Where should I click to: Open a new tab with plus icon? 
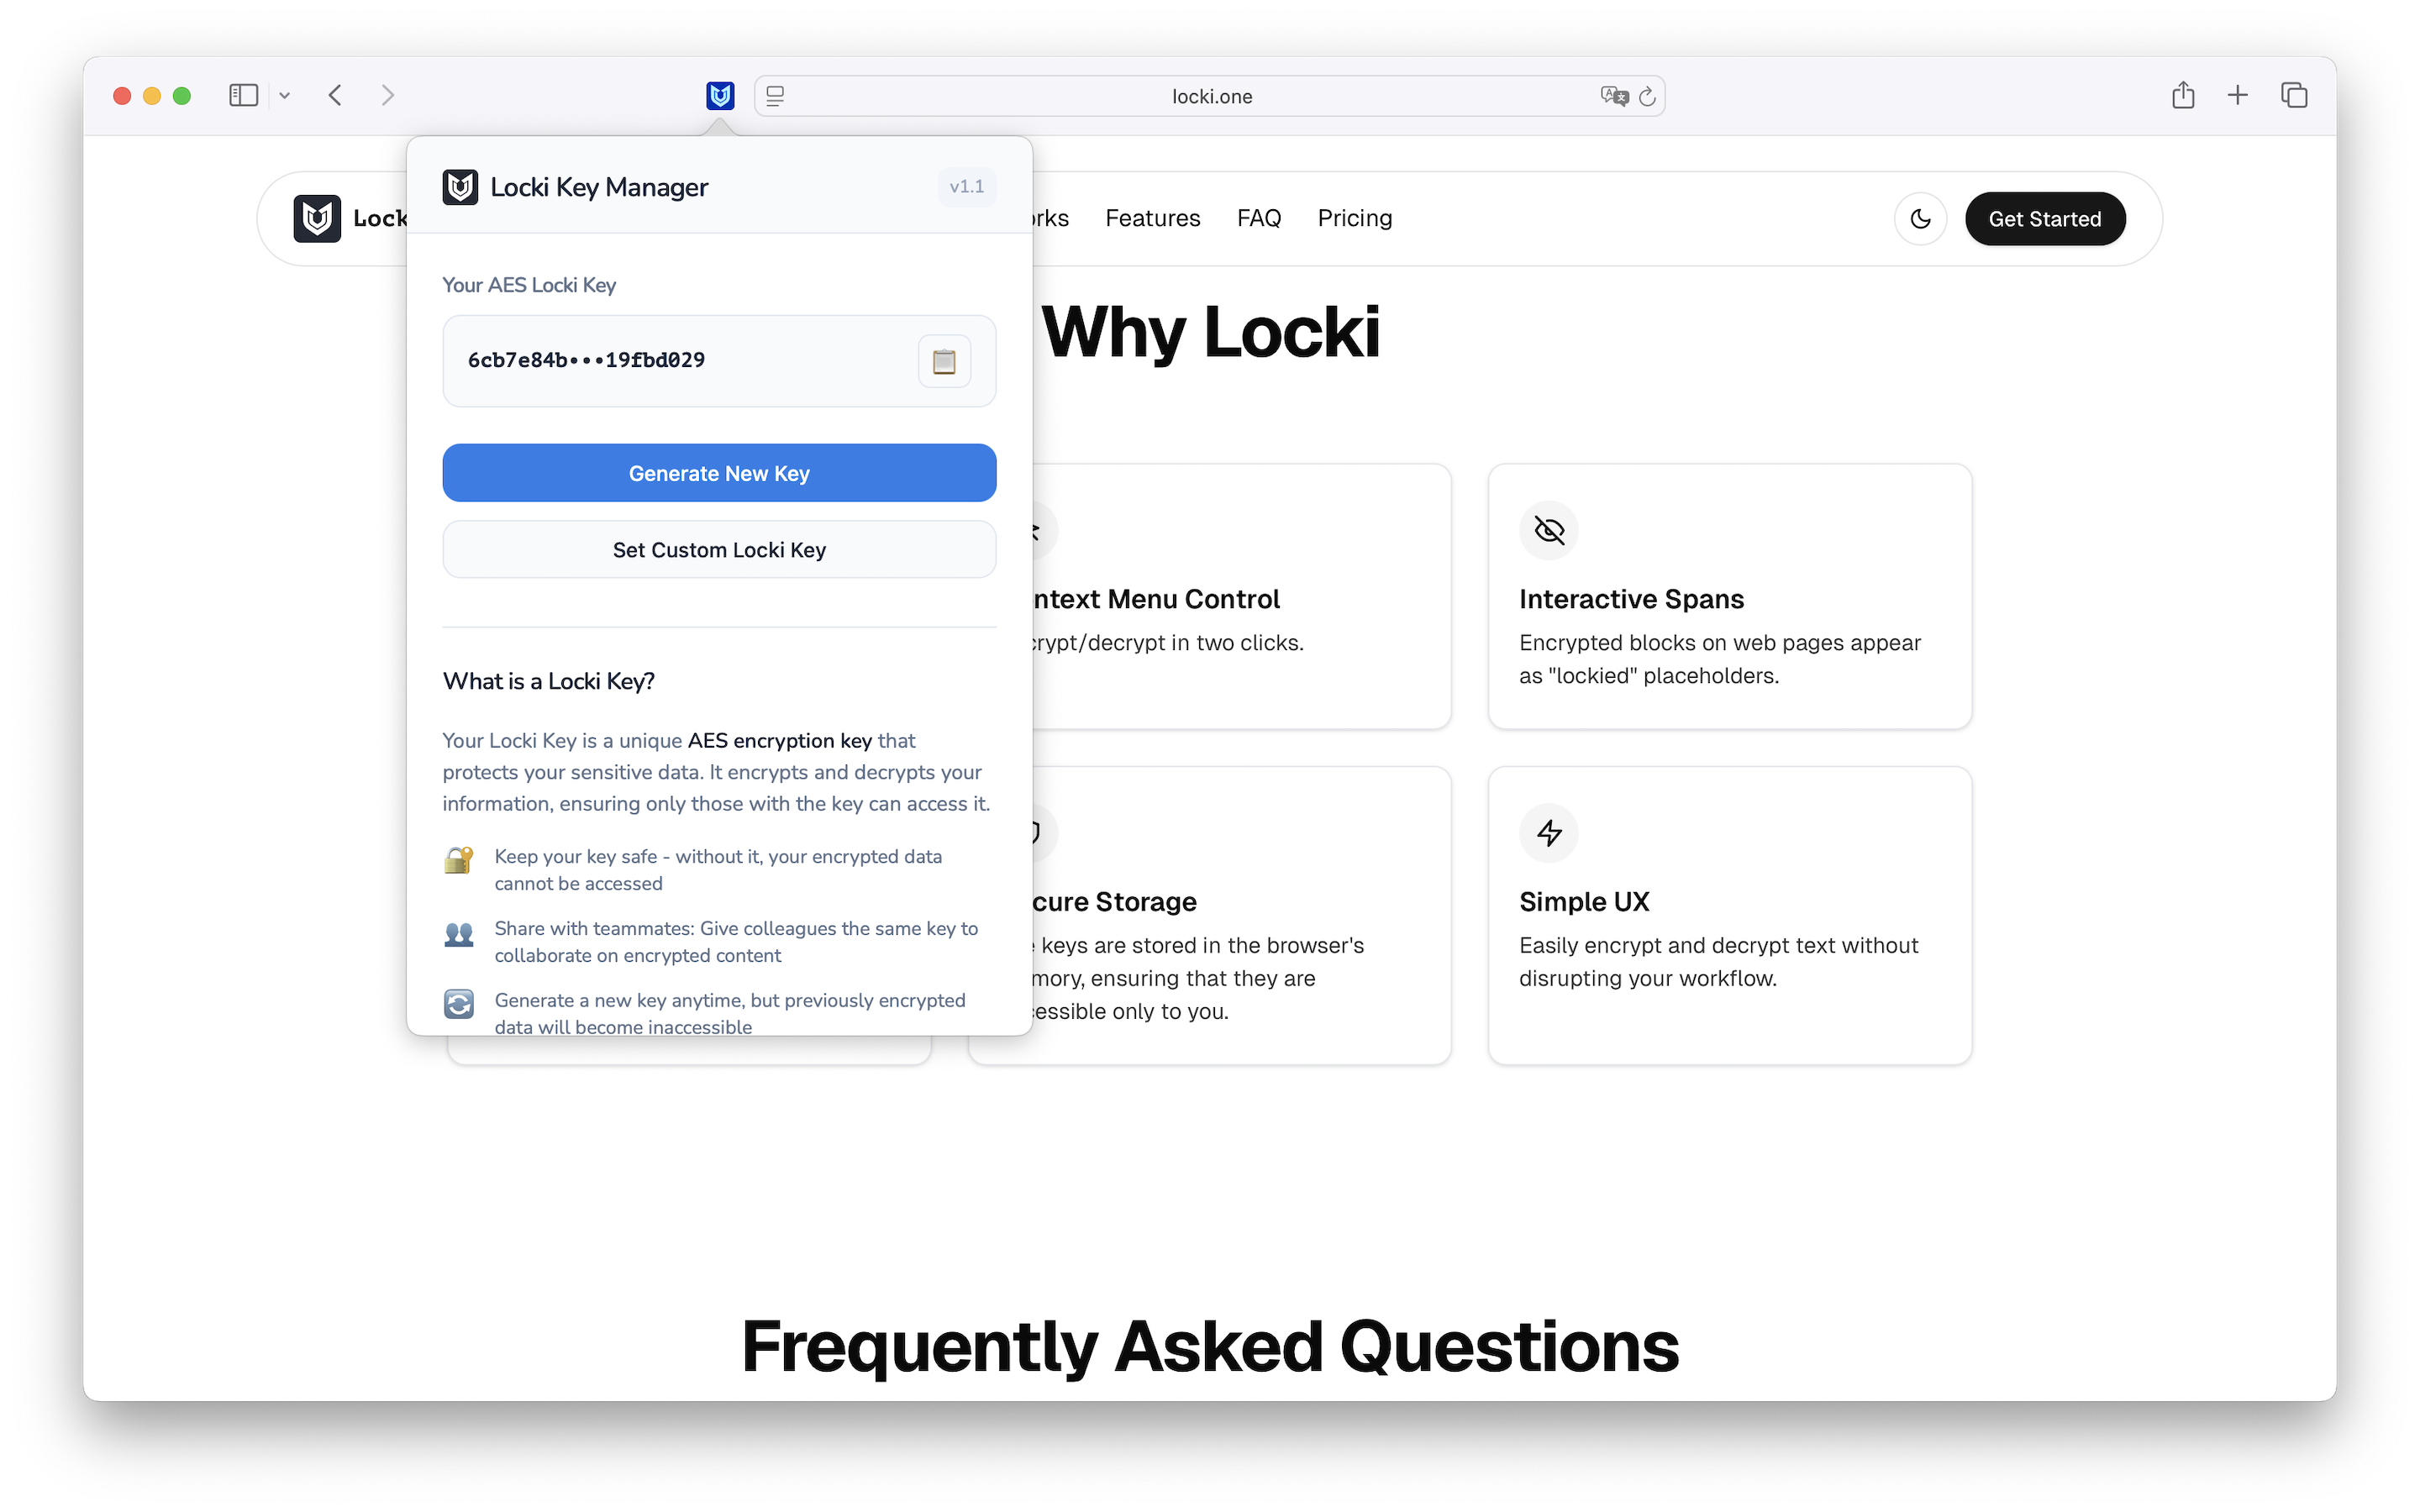click(x=2238, y=96)
